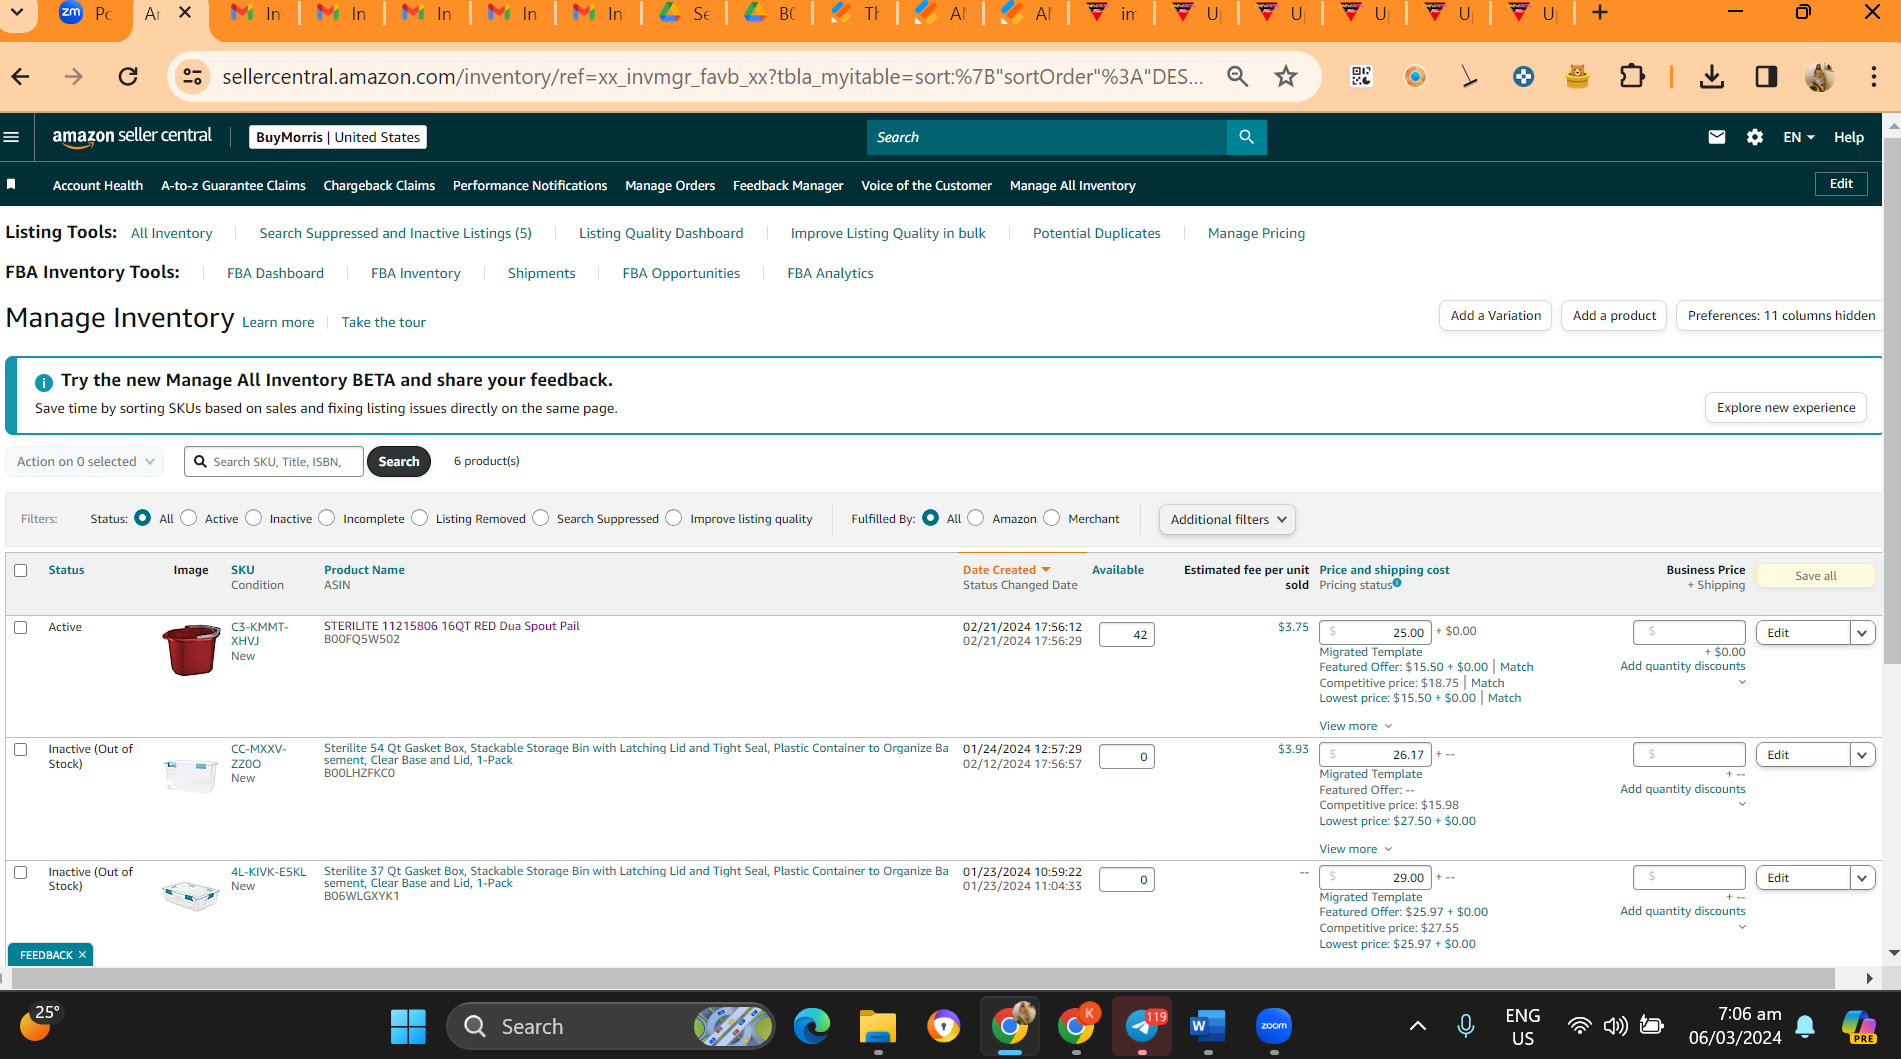The width and height of the screenshot is (1901, 1059).
Task: Open the STERILITE 11215806 16QT RED Pail listing
Action: coord(452,626)
